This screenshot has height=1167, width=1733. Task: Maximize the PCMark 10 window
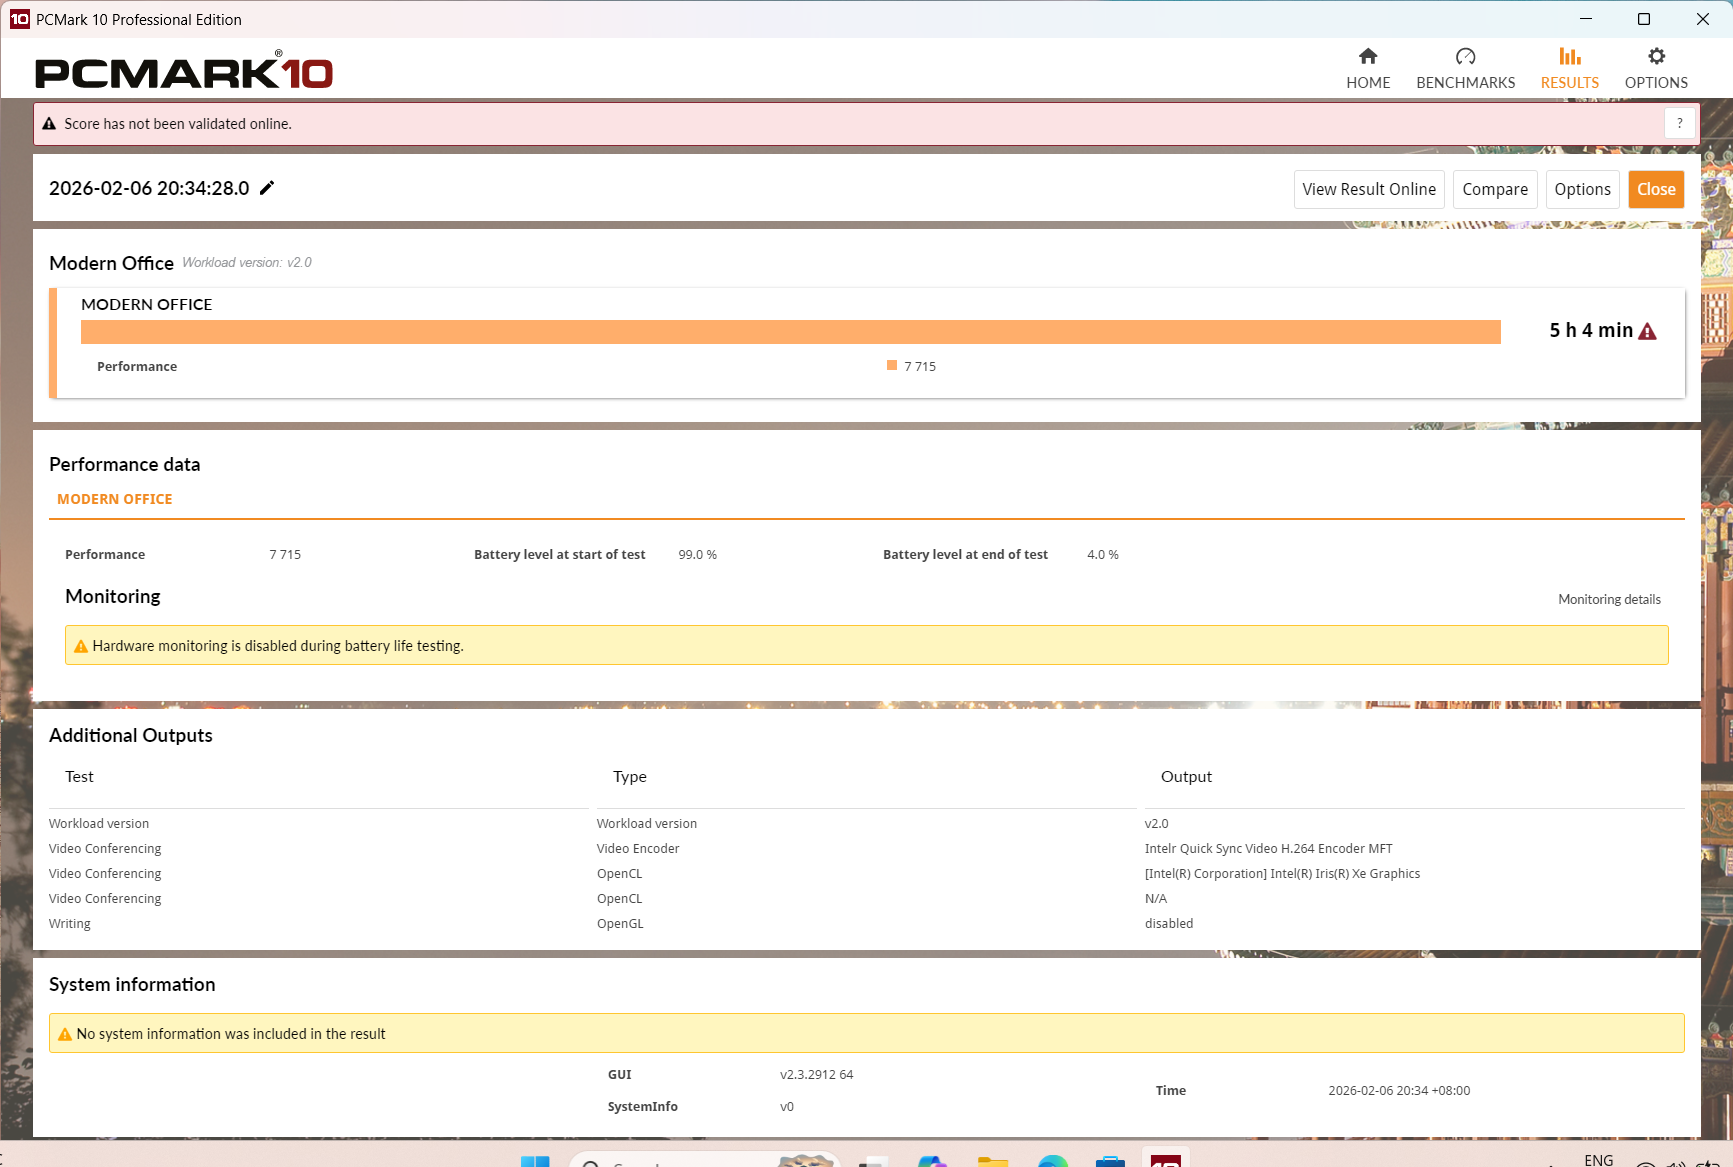click(1644, 19)
